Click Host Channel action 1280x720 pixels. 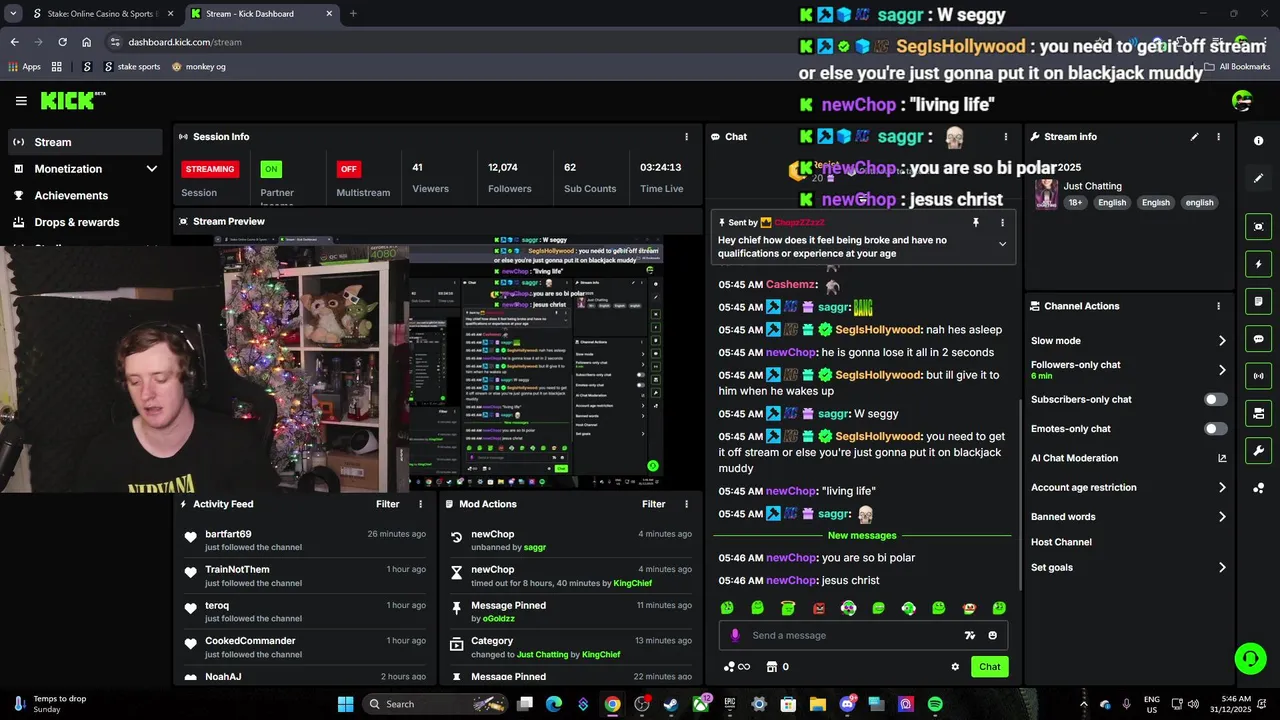click(1061, 542)
